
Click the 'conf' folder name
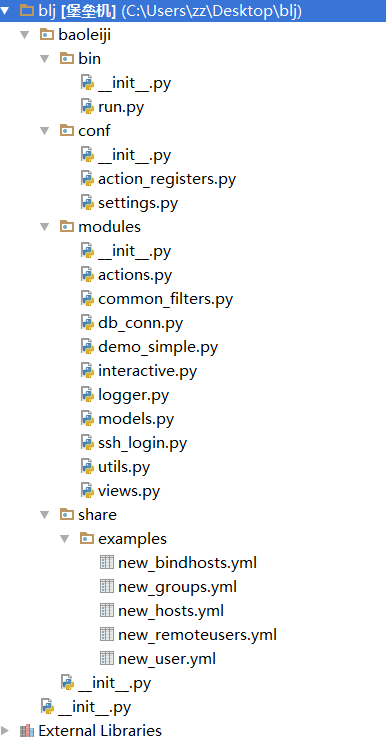tap(94, 130)
